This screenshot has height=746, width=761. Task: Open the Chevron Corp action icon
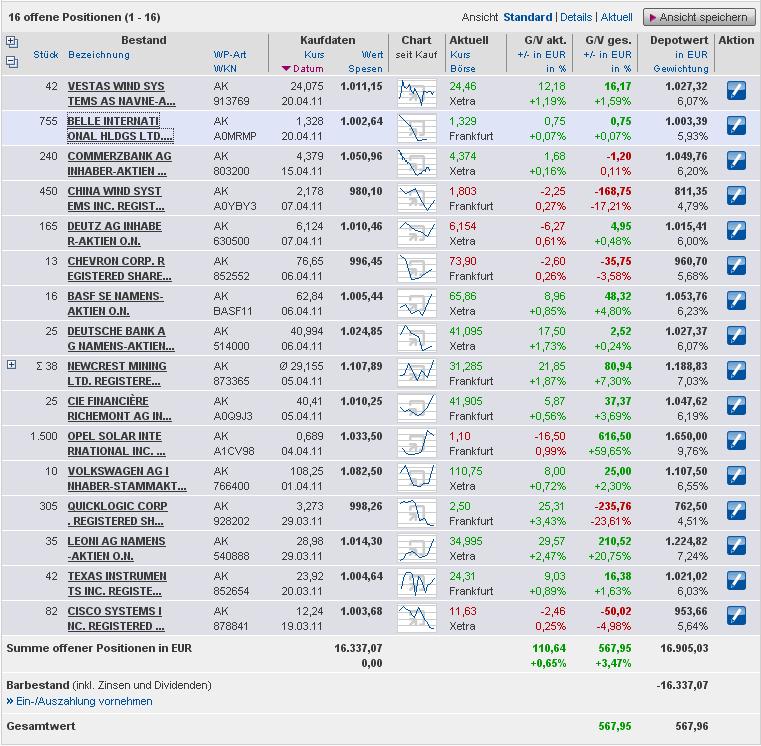(x=736, y=265)
